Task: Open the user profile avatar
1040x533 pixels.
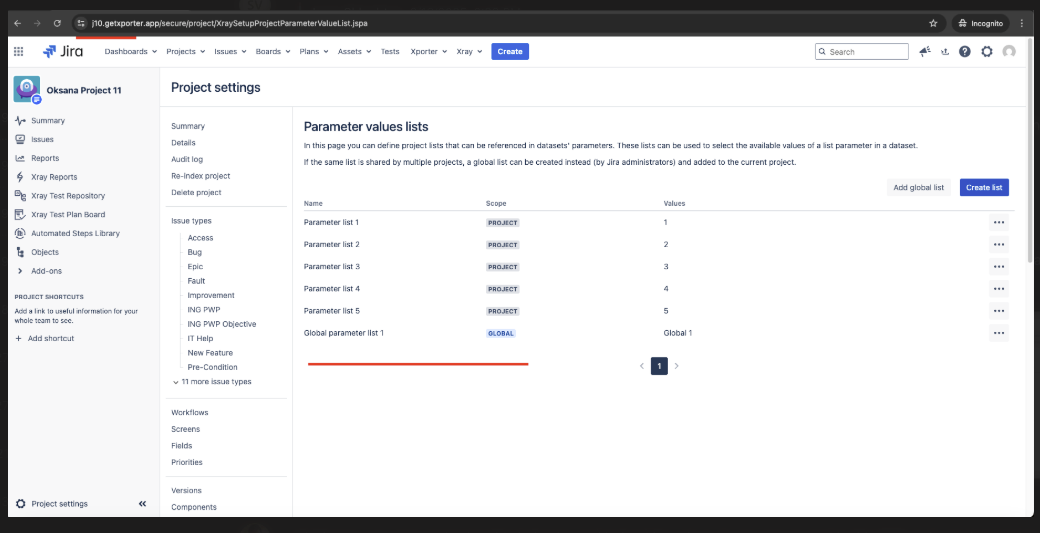Action: [x=1009, y=51]
